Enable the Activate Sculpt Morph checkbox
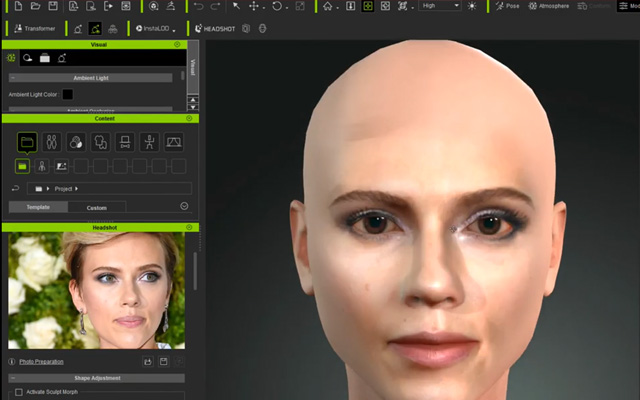This screenshot has height=400, width=640. click(19, 392)
